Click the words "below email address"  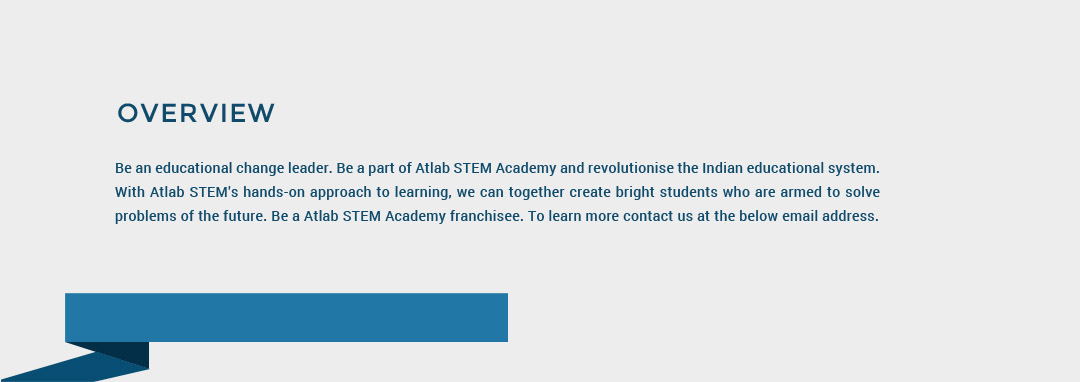tap(807, 216)
